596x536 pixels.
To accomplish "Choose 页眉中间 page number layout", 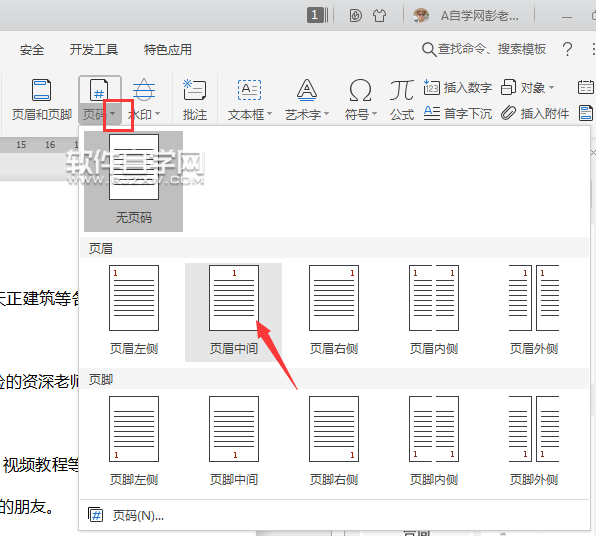I will (x=234, y=311).
